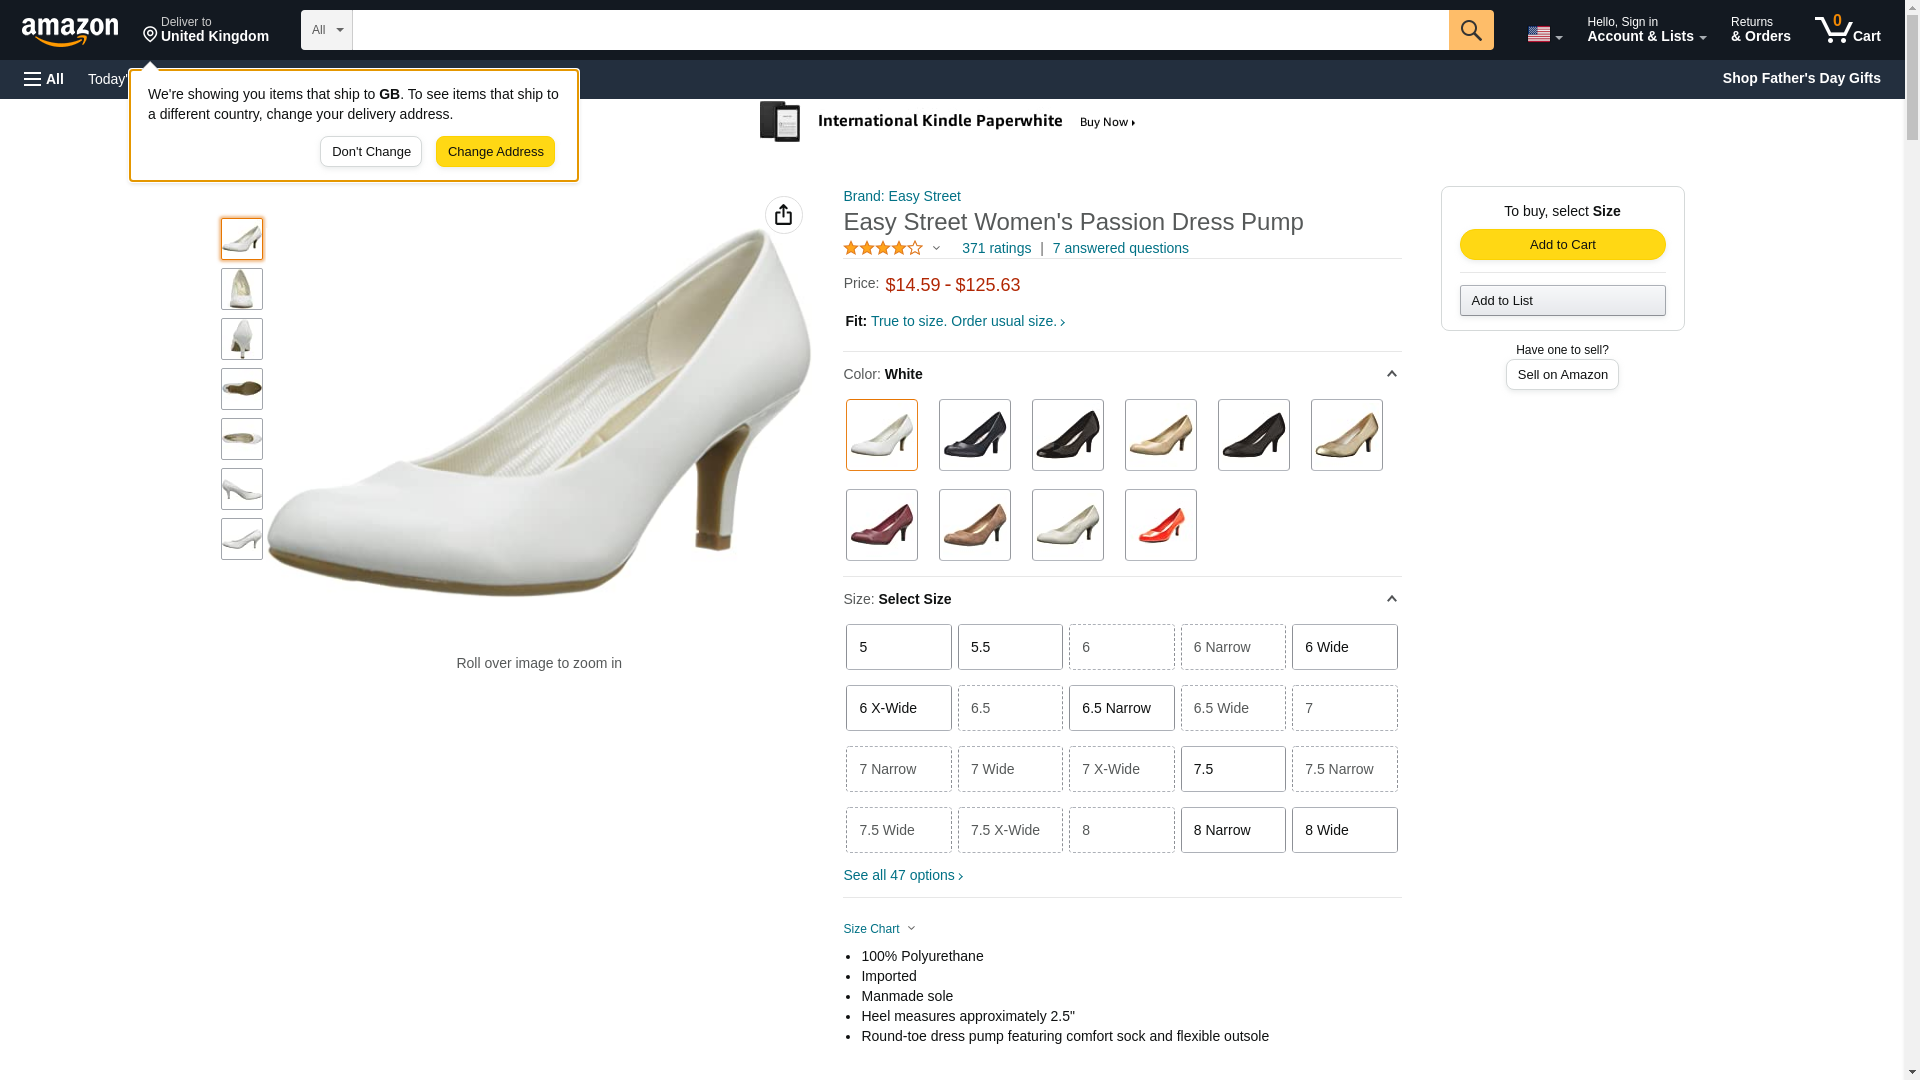Click the US flag language selector

pos(1544,34)
